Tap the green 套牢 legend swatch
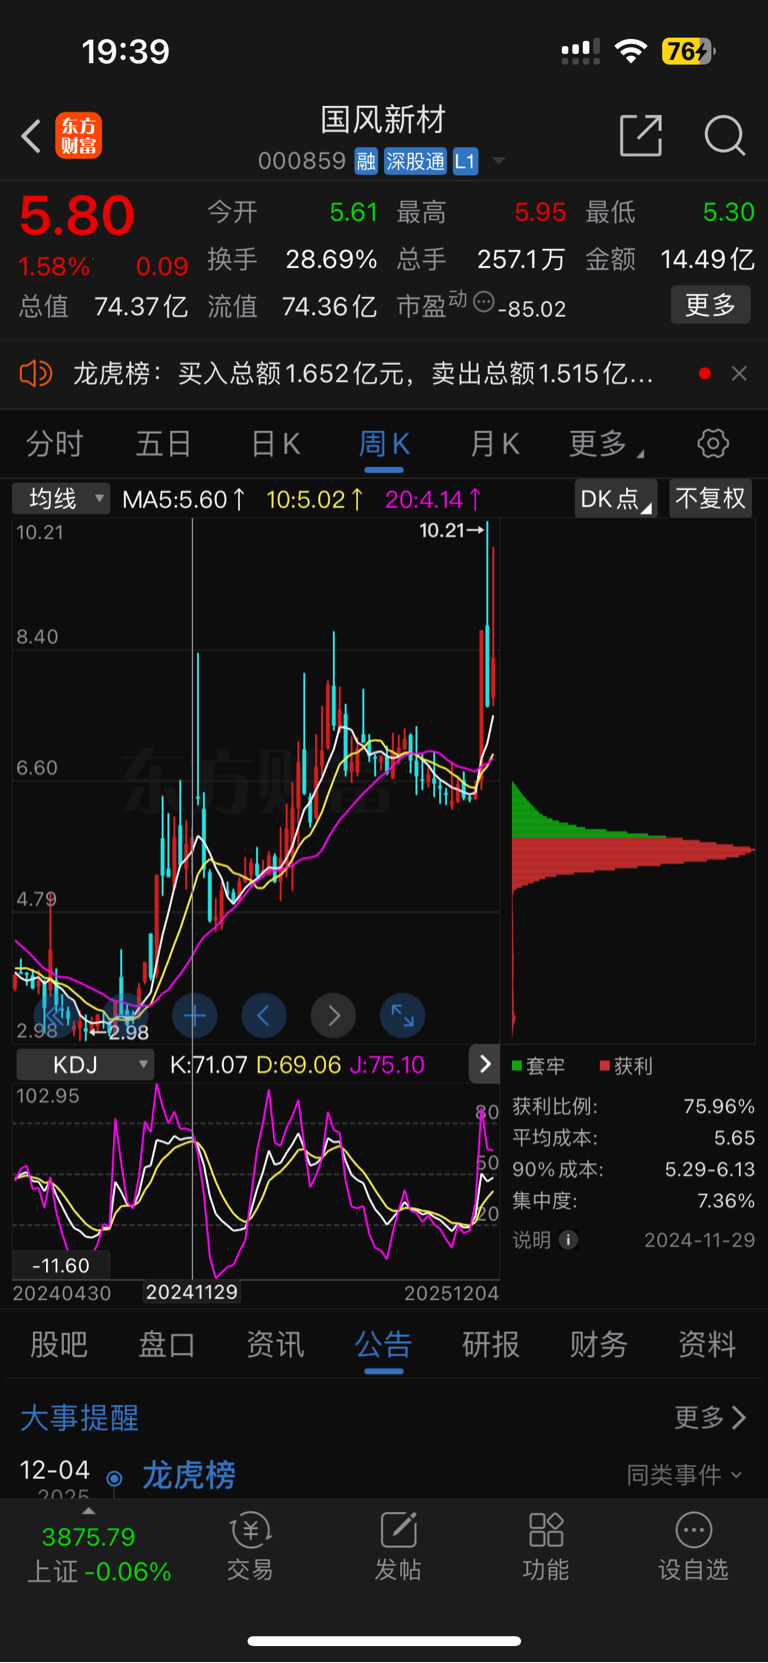This screenshot has height=1663, width=768. (x=518, y=1066)
